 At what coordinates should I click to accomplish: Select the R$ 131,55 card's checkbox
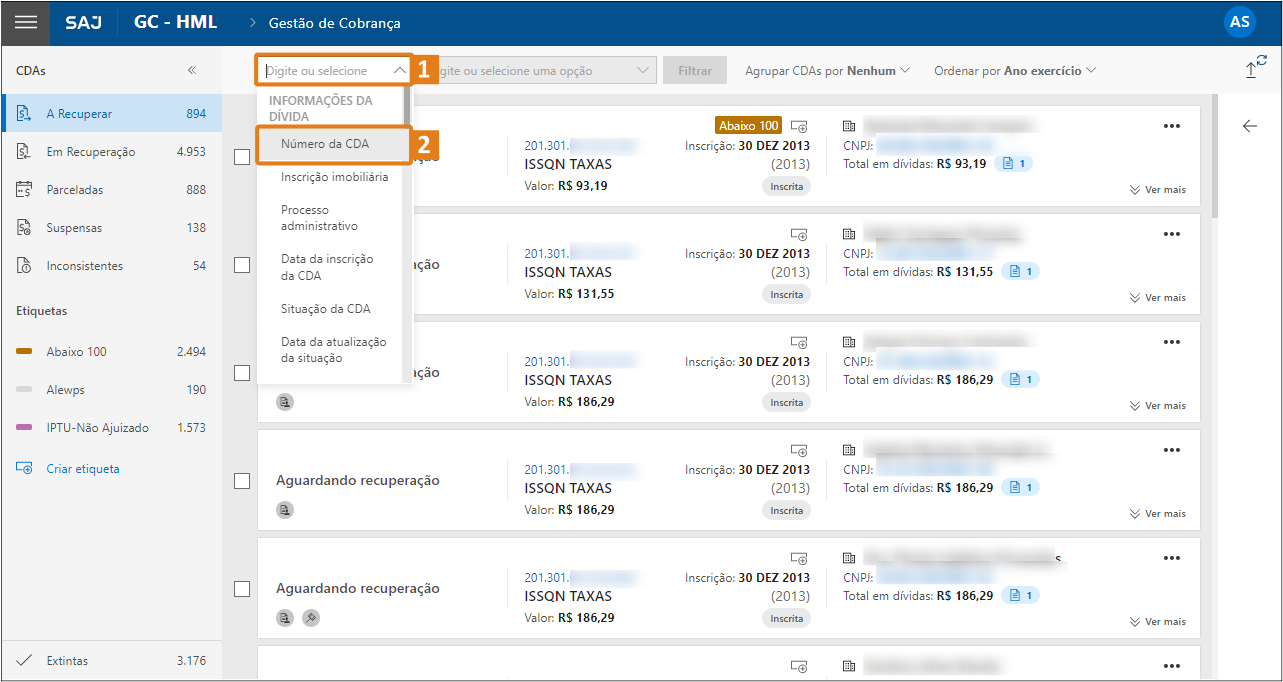[242, 265]
